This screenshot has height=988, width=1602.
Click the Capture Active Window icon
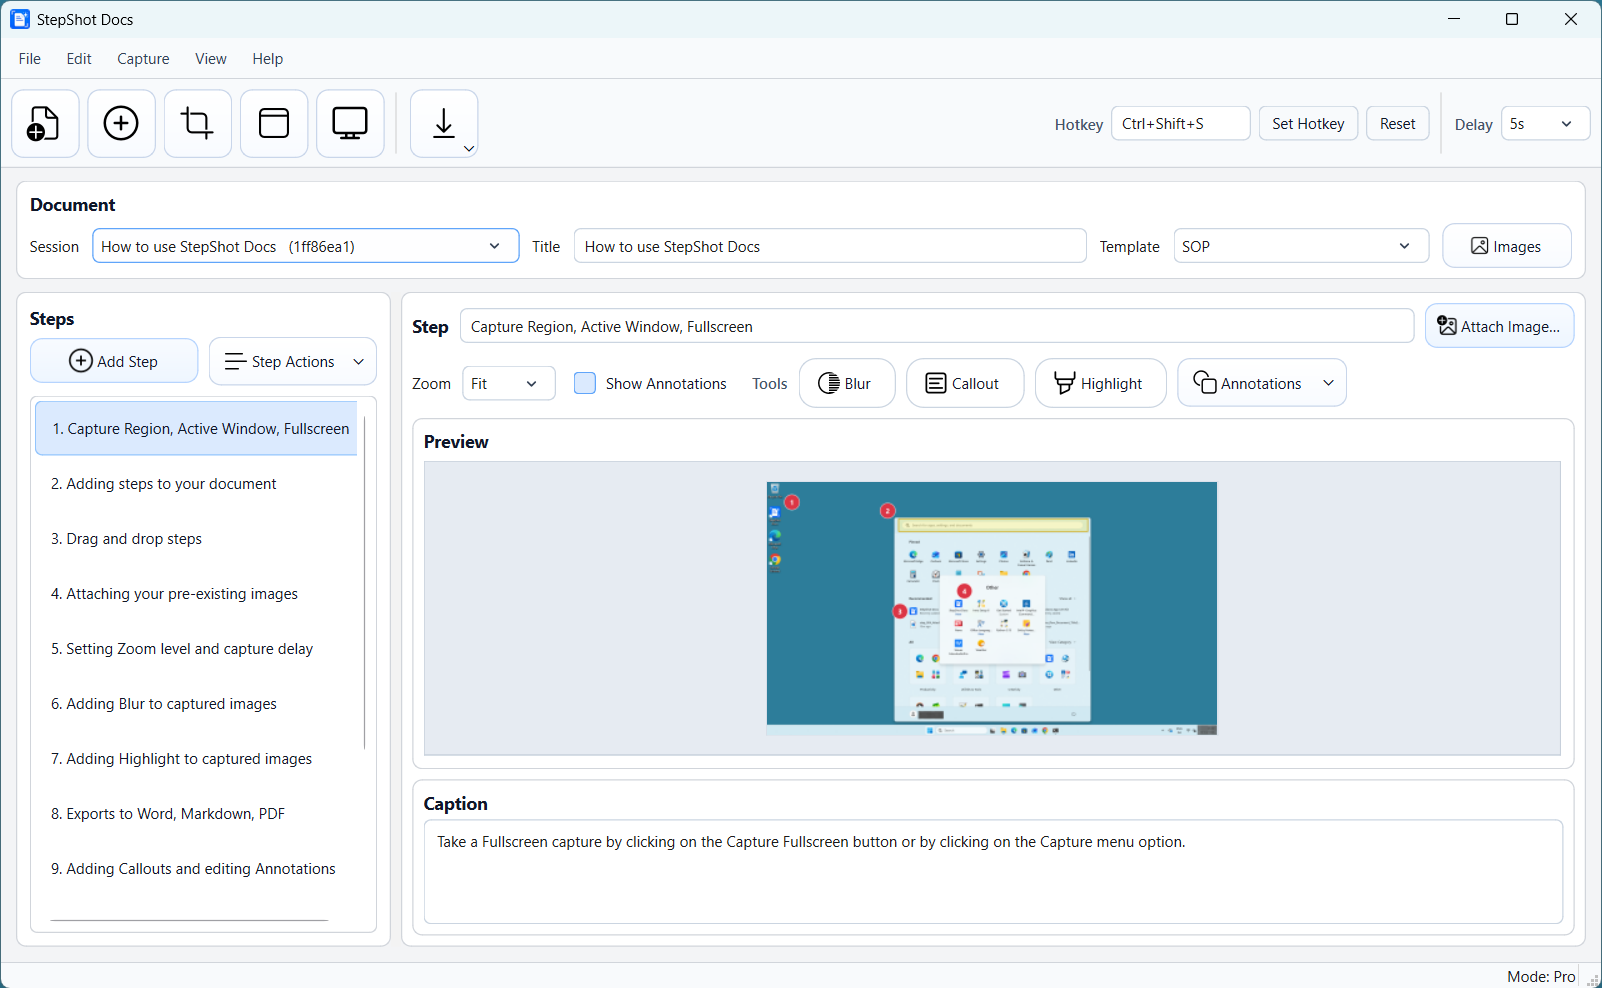tap(274, 124)
